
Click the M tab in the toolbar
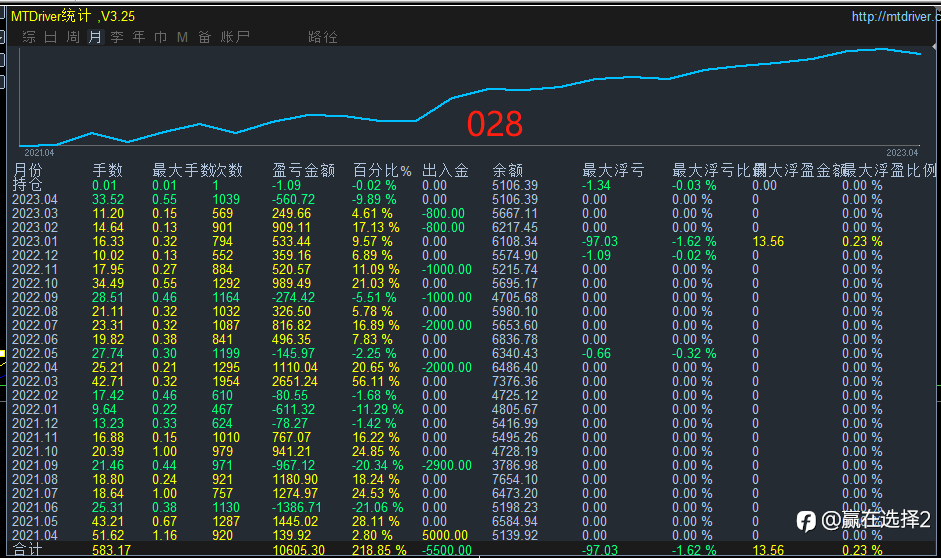[x=182, y=37]
